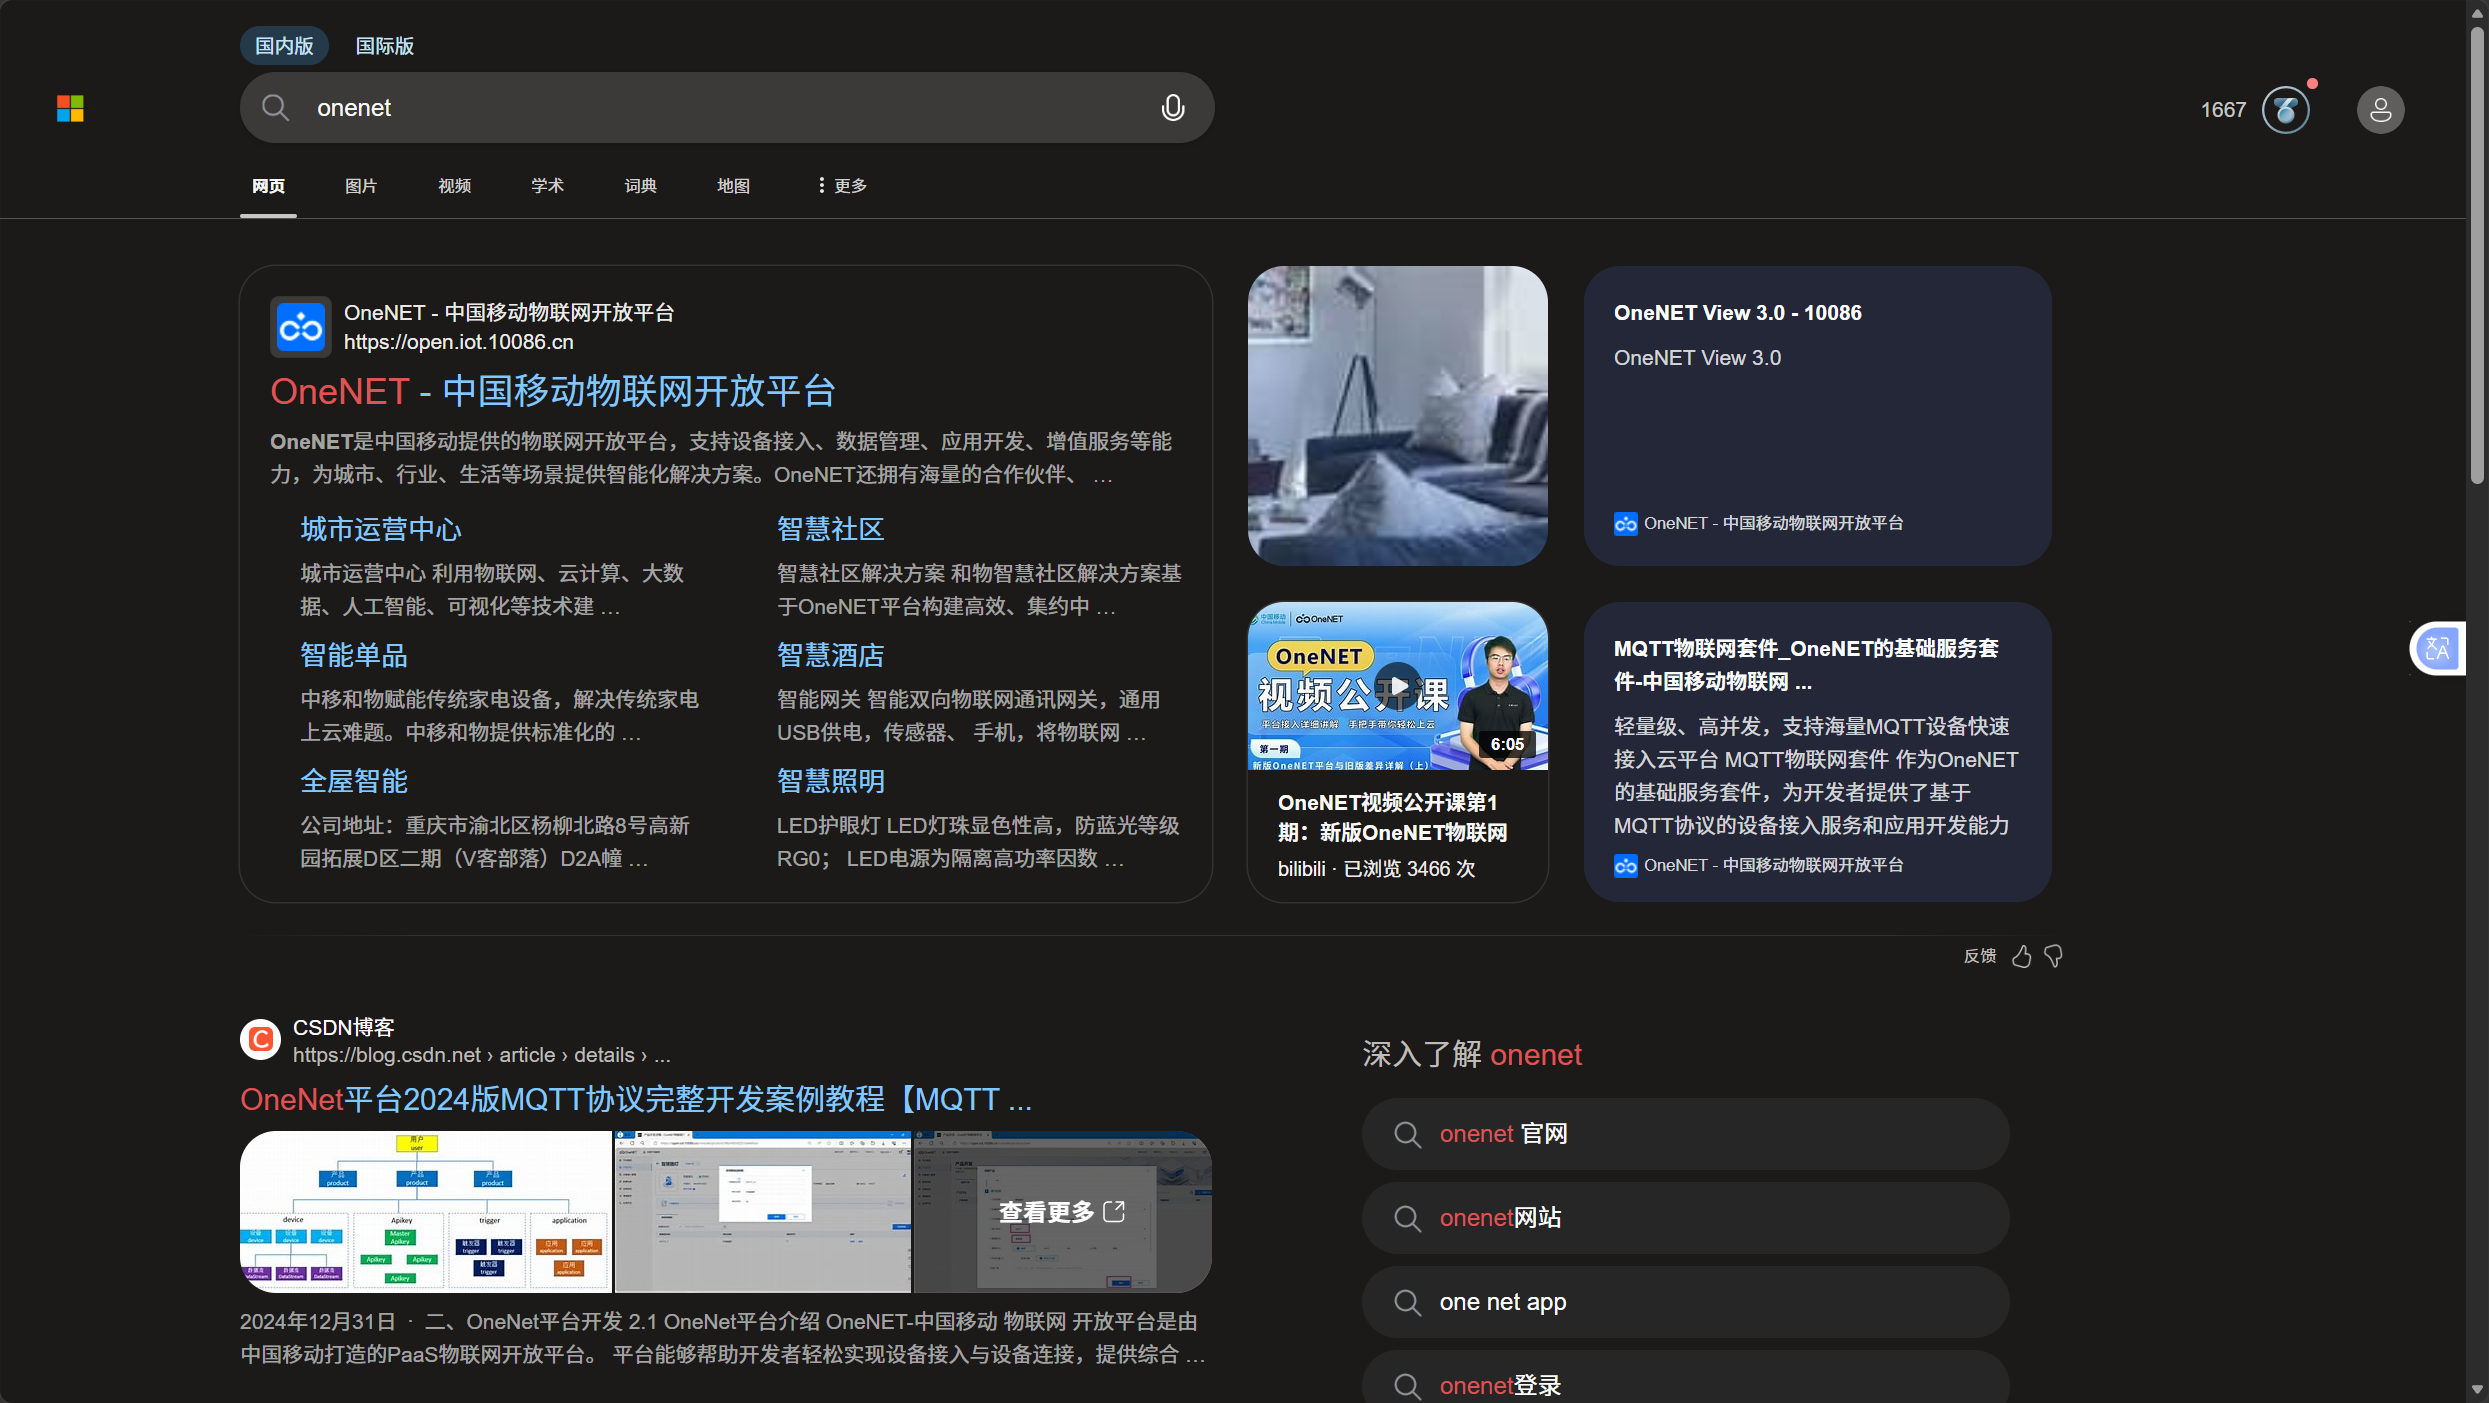Give thumbs down feedback
Image resolution: width=2489 pixels, height=1403 pixels.
coord(2054,957)
